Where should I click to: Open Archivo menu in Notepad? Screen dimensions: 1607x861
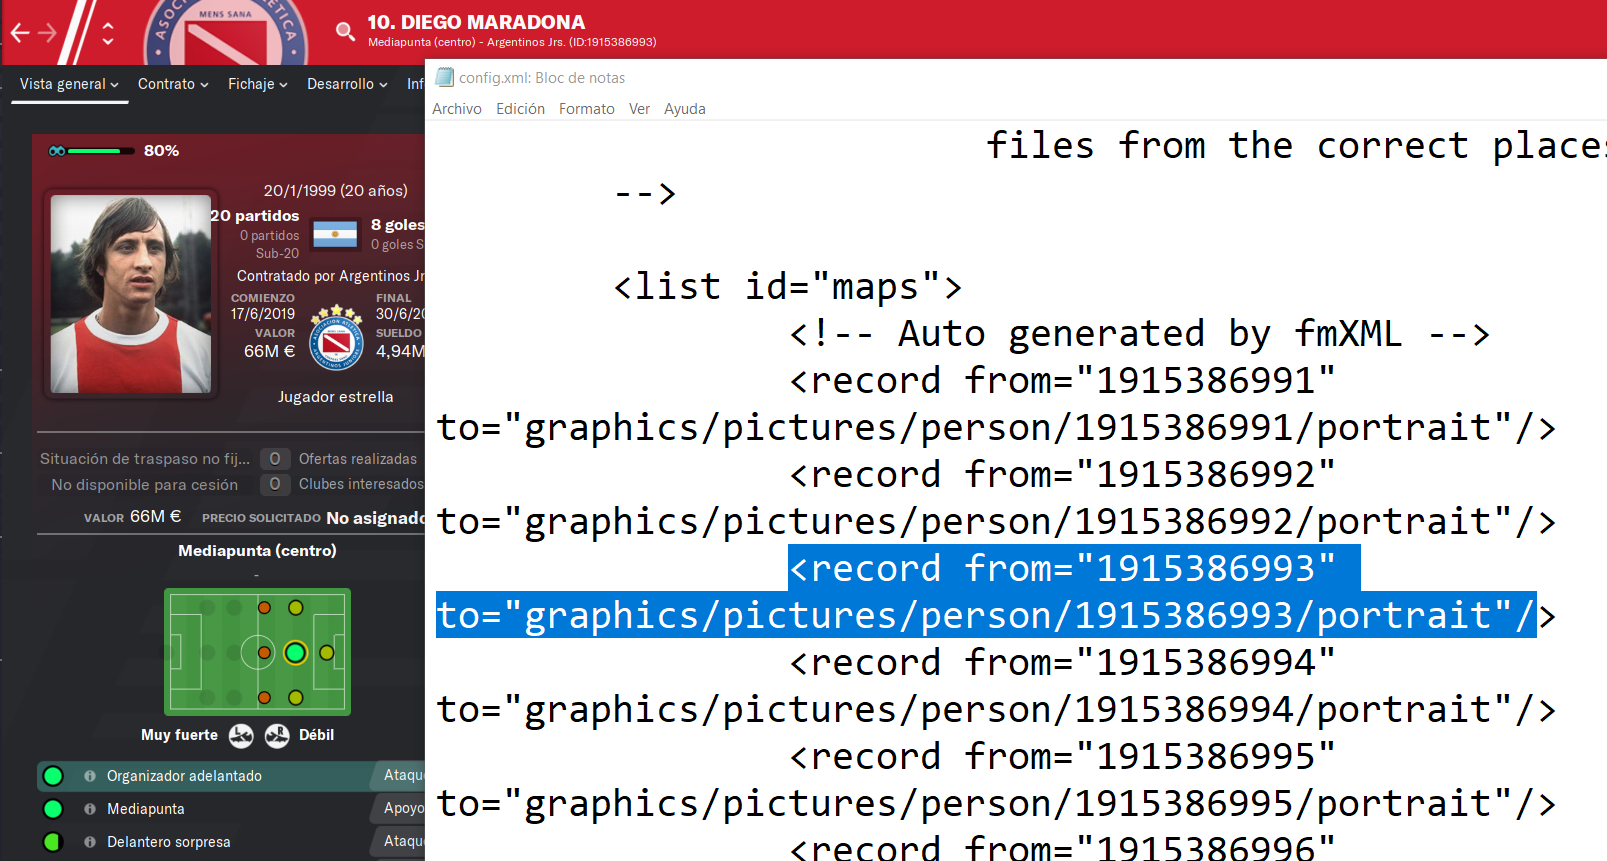(x=457, y=109)
